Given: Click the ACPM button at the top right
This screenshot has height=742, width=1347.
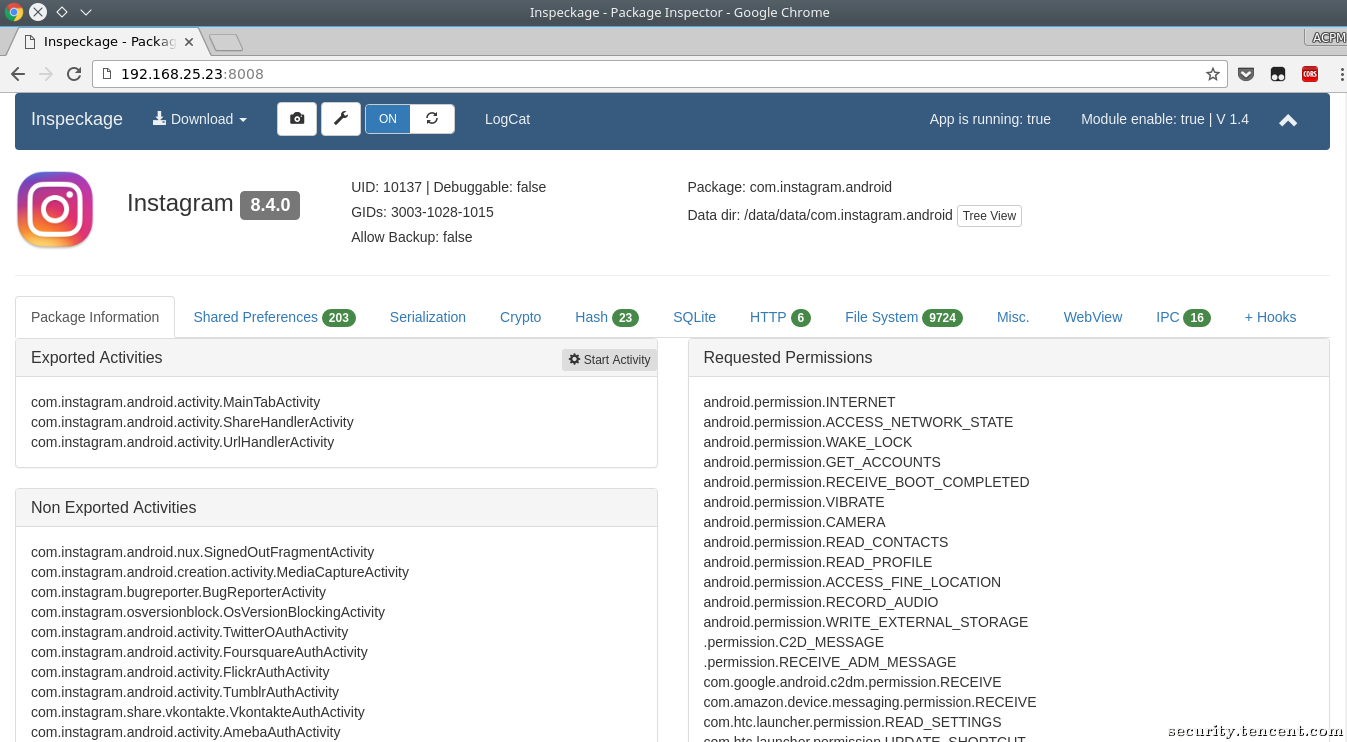Looking at the screenshot, I should point(1326,37).
